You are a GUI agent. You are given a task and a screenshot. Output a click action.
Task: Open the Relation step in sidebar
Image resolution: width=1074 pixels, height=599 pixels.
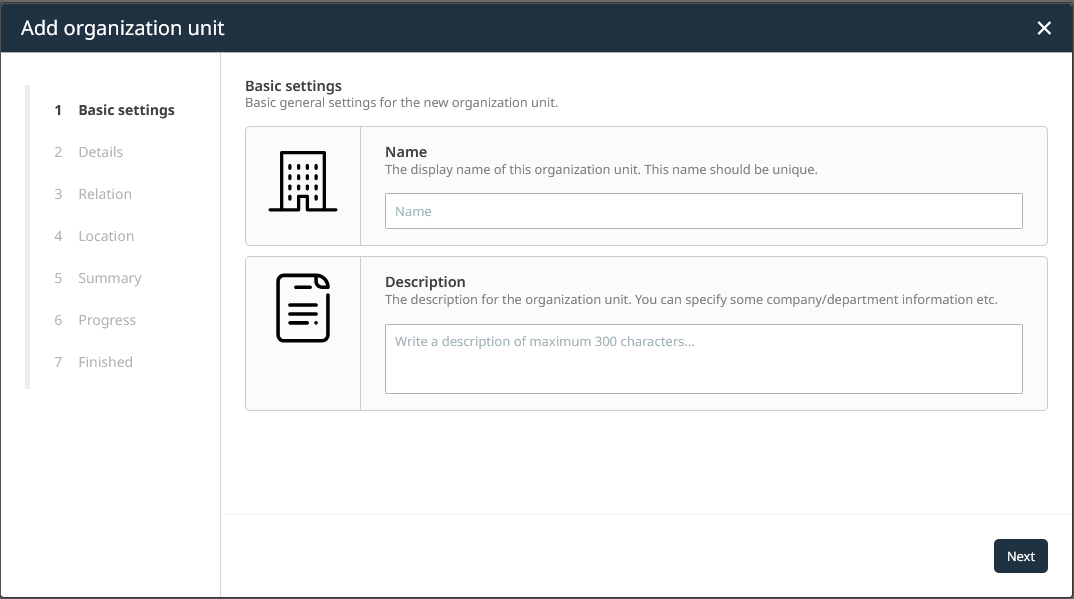click(105, 194)
